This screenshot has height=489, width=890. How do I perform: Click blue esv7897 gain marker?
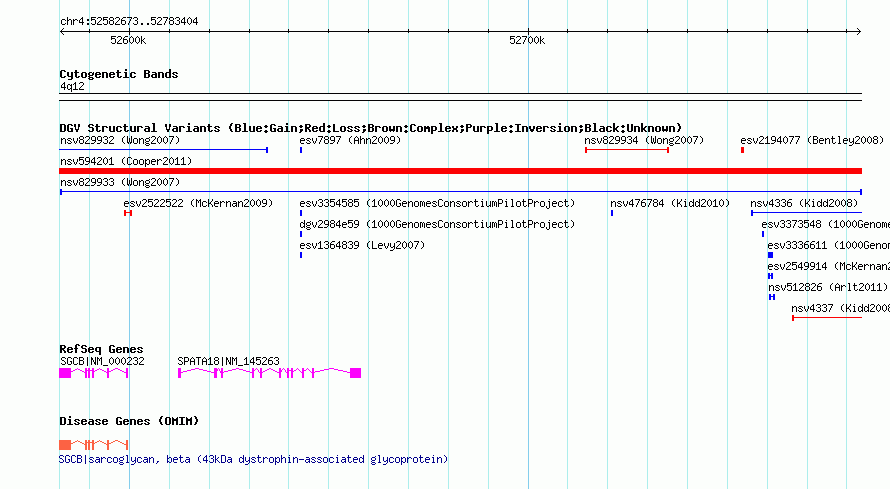pos(301,150)
